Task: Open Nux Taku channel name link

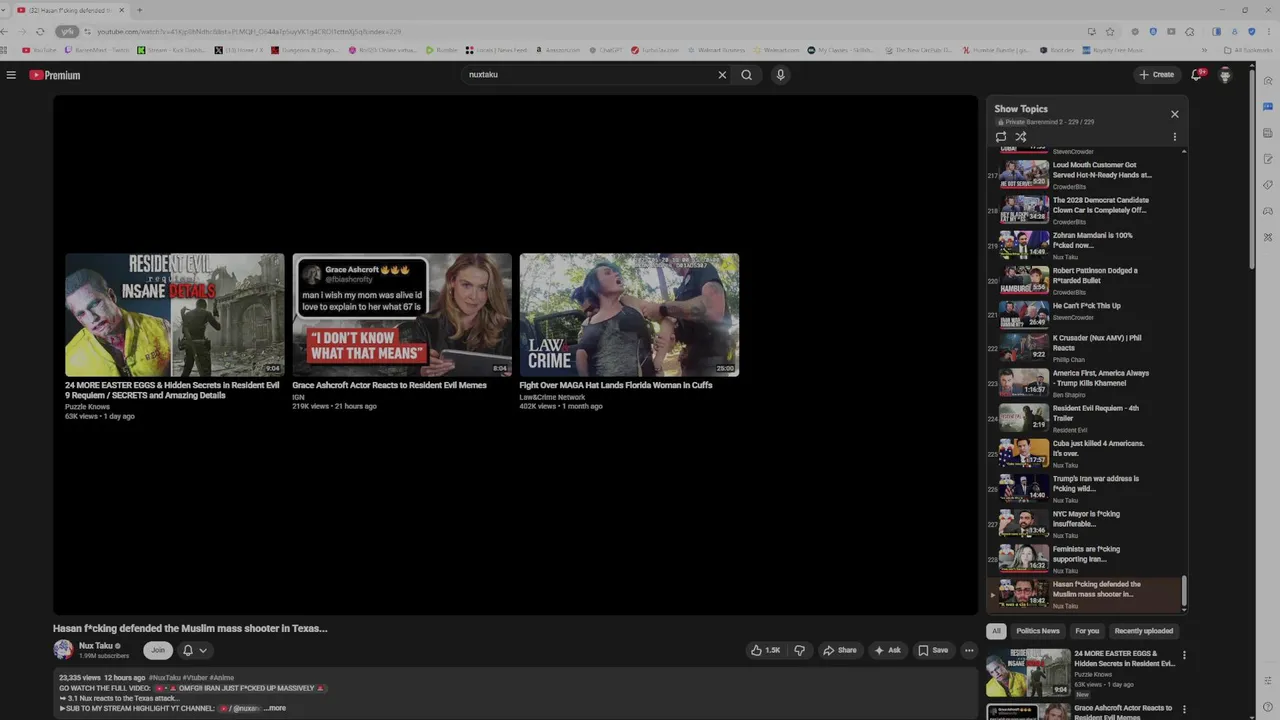Action: (96, 646)
